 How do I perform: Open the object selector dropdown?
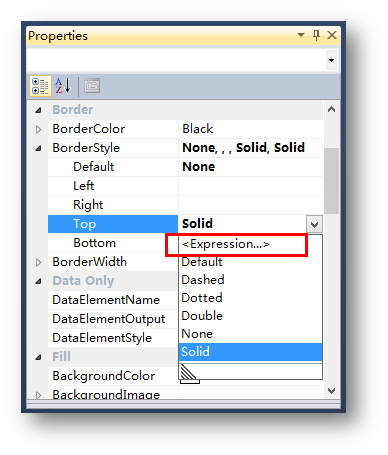331,60
